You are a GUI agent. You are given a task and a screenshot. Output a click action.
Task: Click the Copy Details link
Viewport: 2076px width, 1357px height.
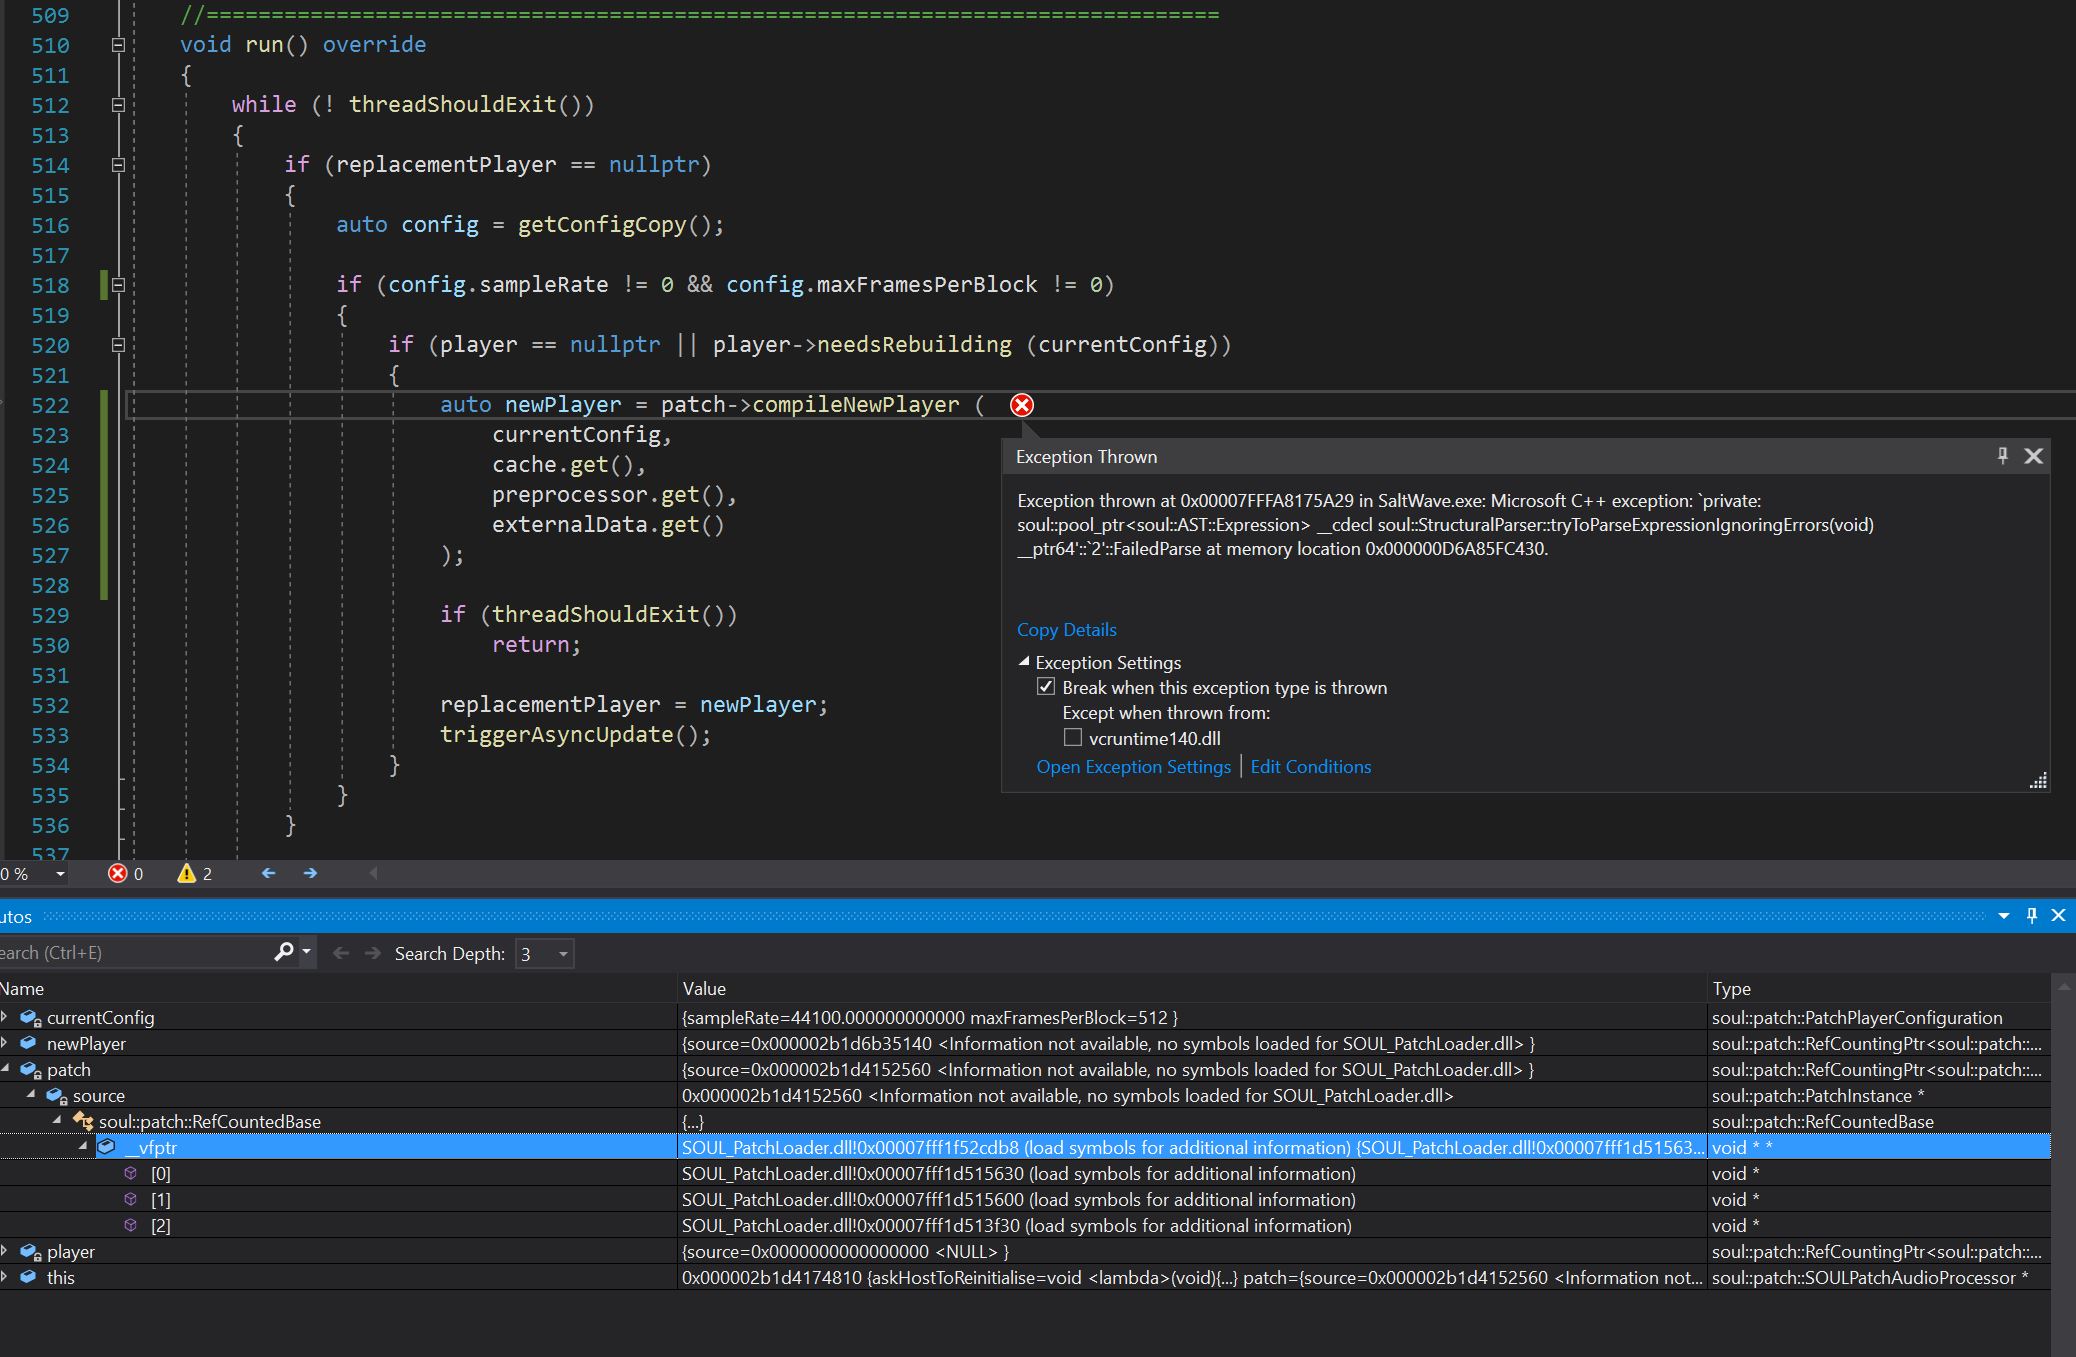click(x=1066, y=630)
